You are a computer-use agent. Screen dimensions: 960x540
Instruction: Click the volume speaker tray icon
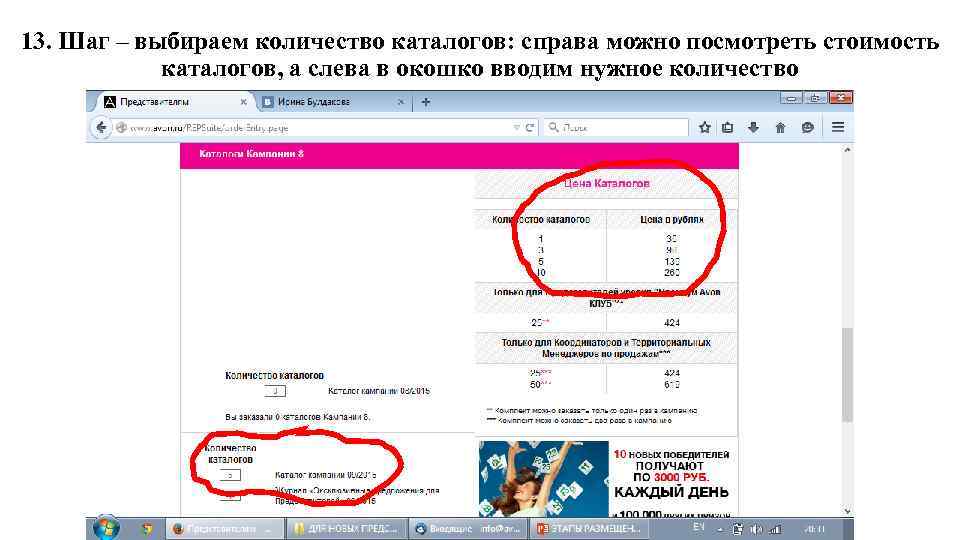[756, 529]
